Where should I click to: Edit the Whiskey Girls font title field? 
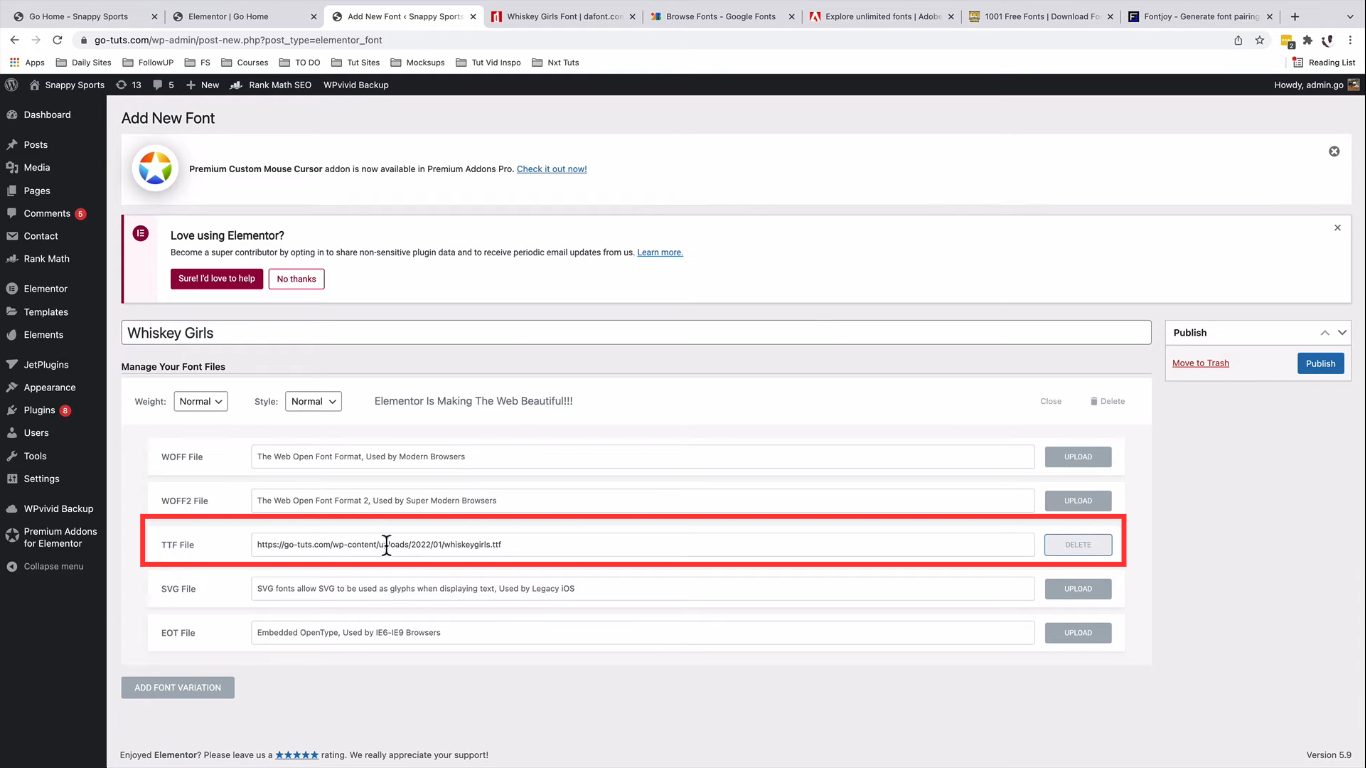coord(636,333)
